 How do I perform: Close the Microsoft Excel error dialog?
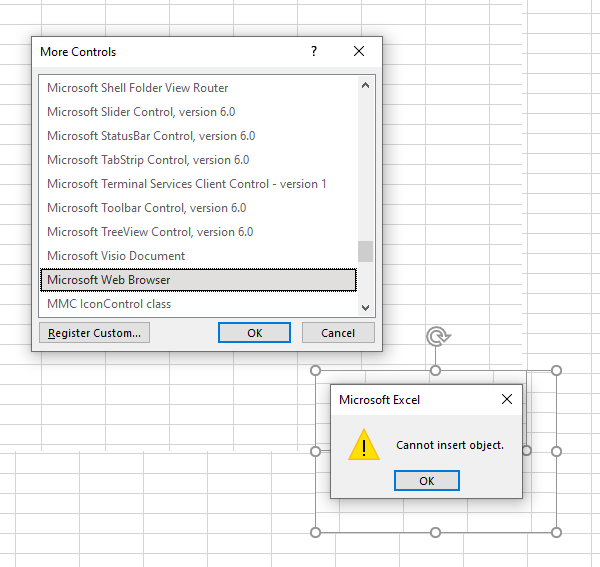[x=506, y=400]
